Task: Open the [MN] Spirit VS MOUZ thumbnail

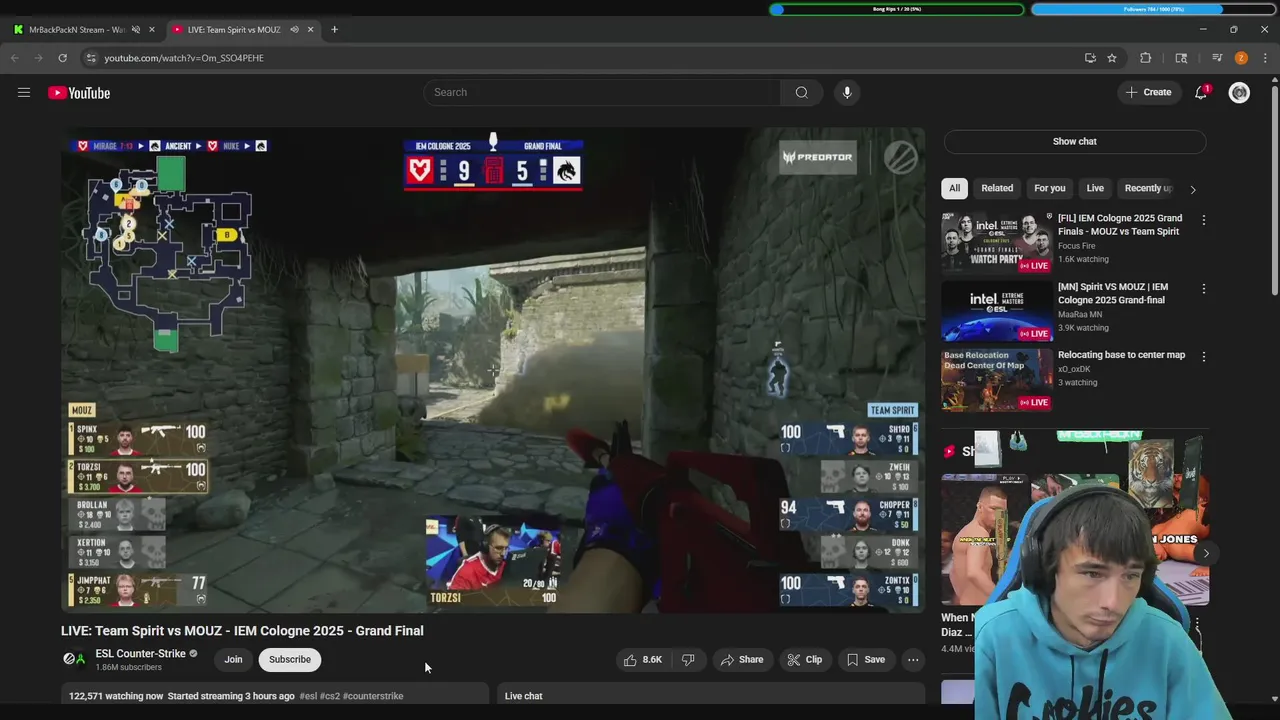Action: tap(996, 310)
